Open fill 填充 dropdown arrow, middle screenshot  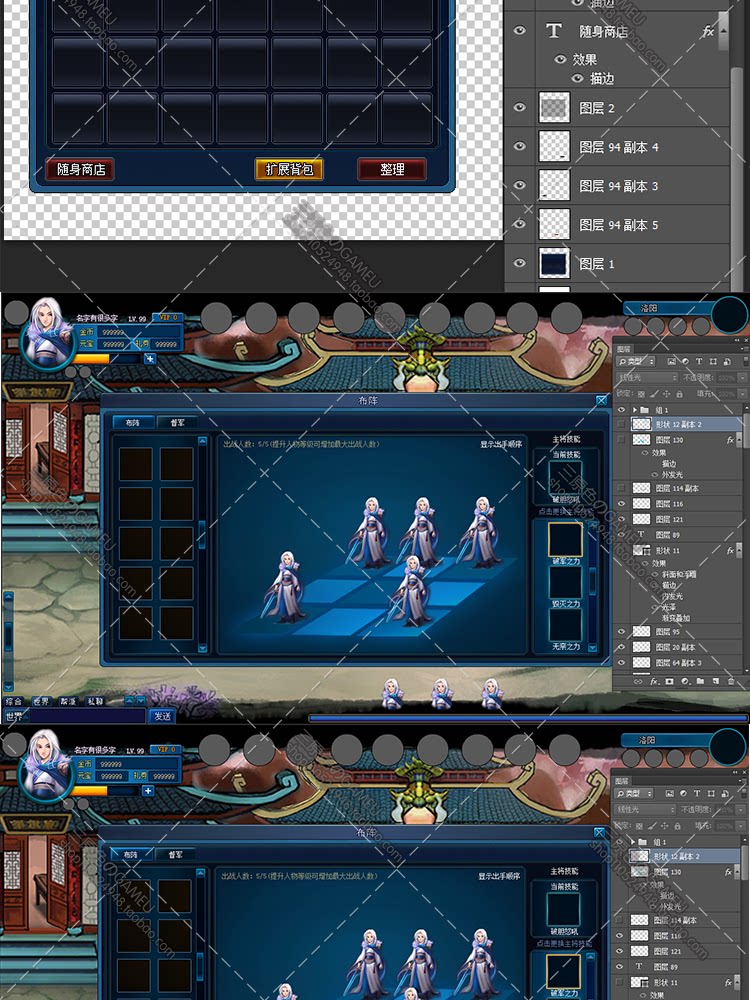742,394
